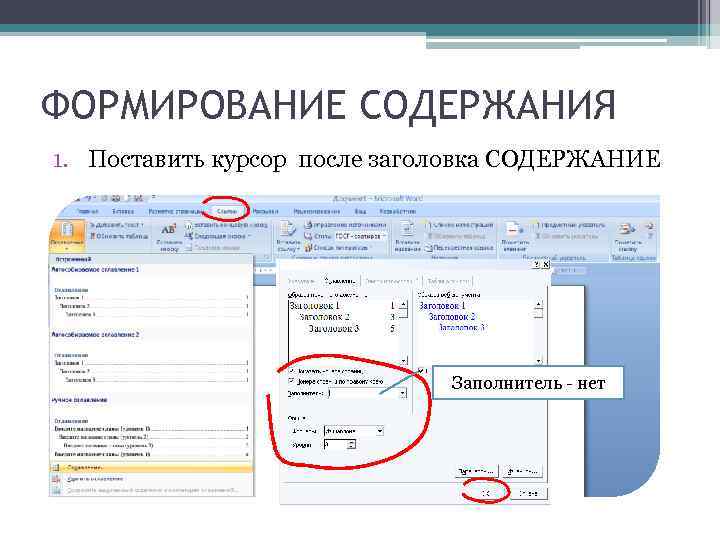The height and width of the screenshot is (540, 720).
Task: Click the Пометить элемент icon
Action: point(512,229)
